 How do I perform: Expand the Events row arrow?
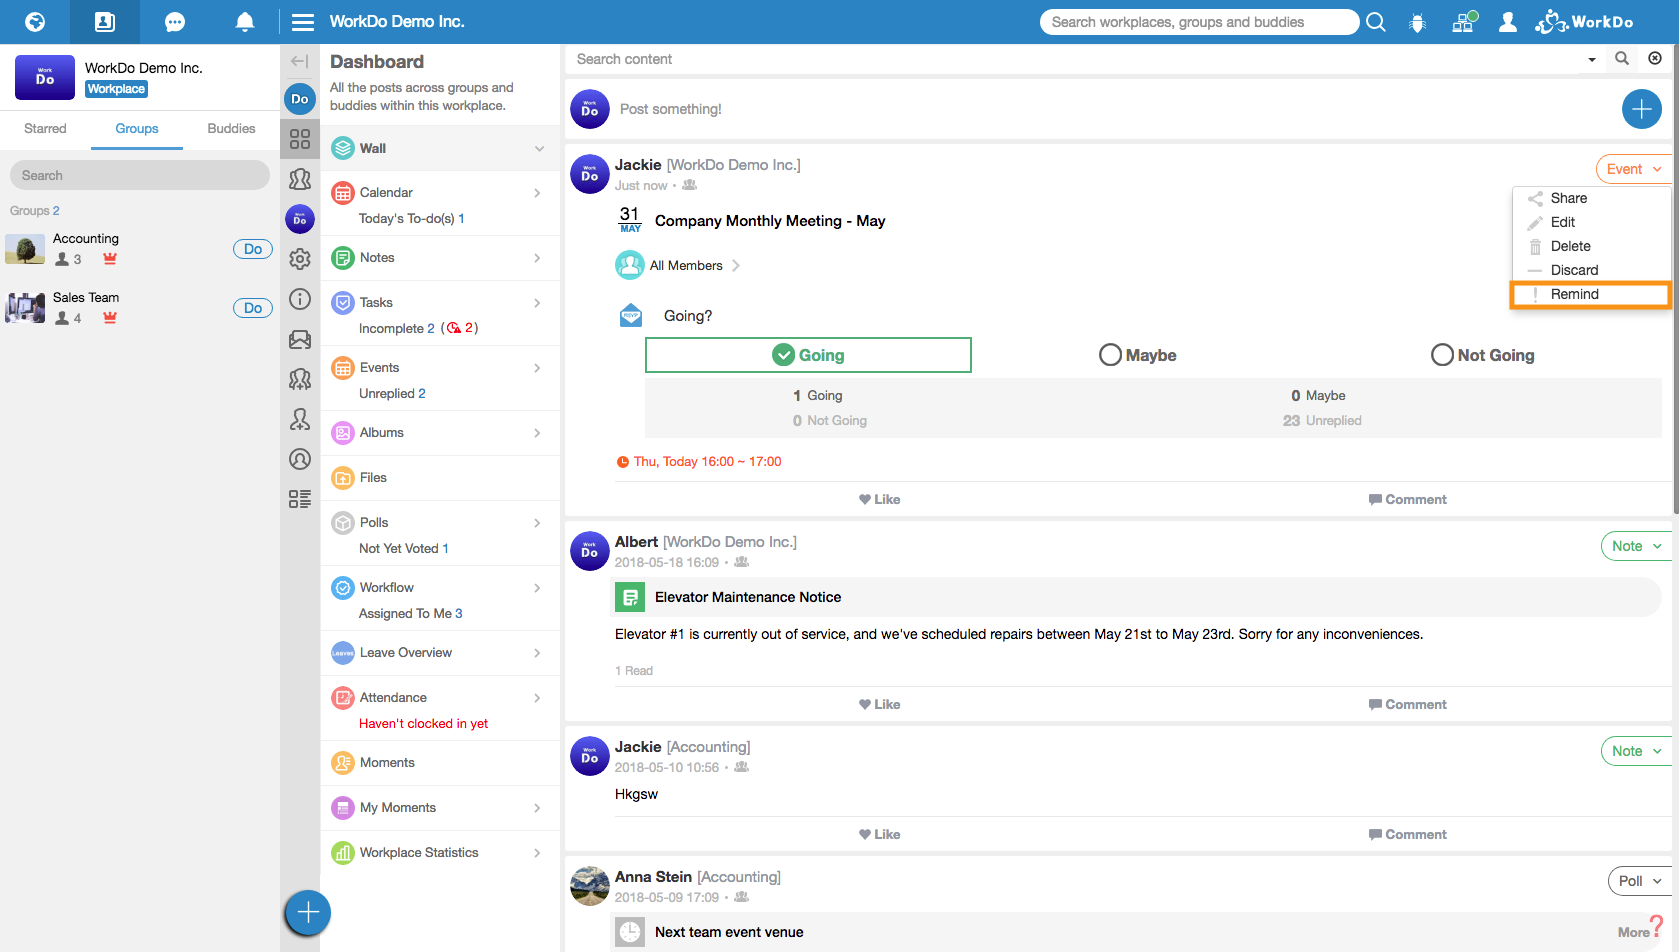(x=537, y=368)
